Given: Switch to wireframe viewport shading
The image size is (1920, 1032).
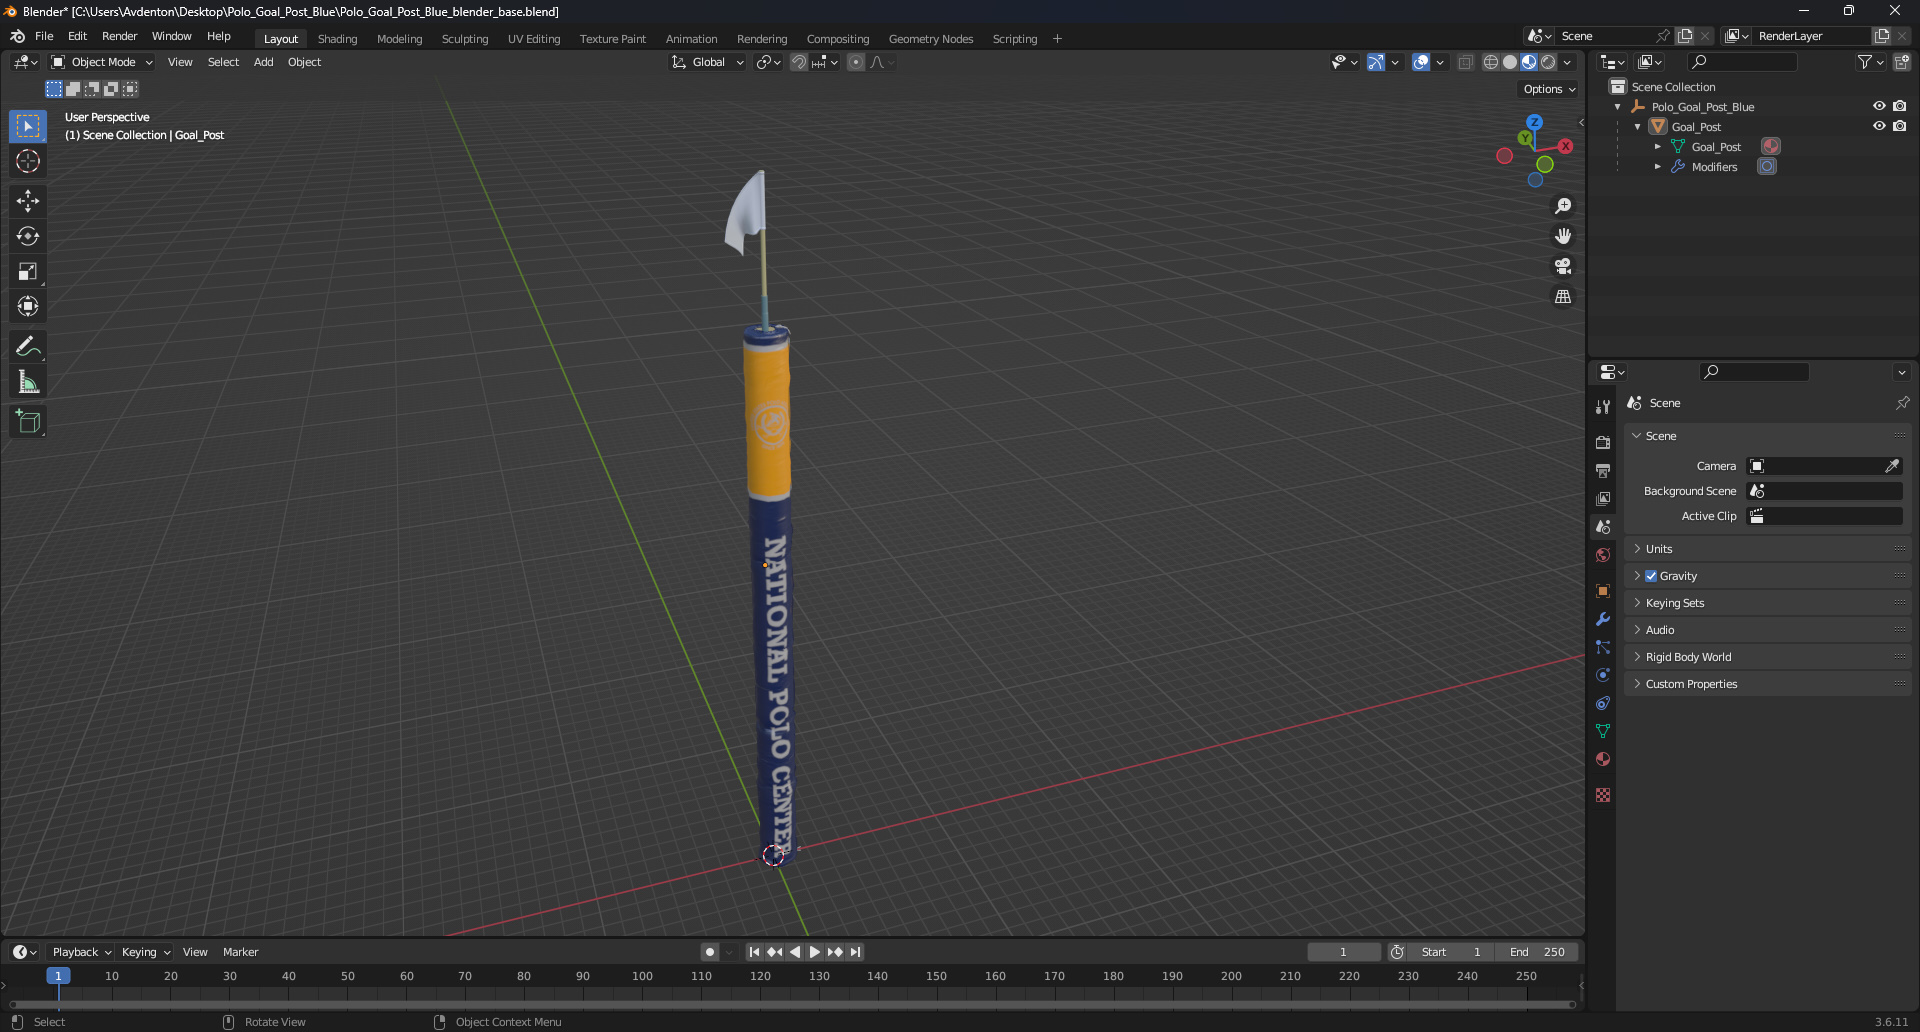Looking at the screenshot, I should pos(1490,62).
